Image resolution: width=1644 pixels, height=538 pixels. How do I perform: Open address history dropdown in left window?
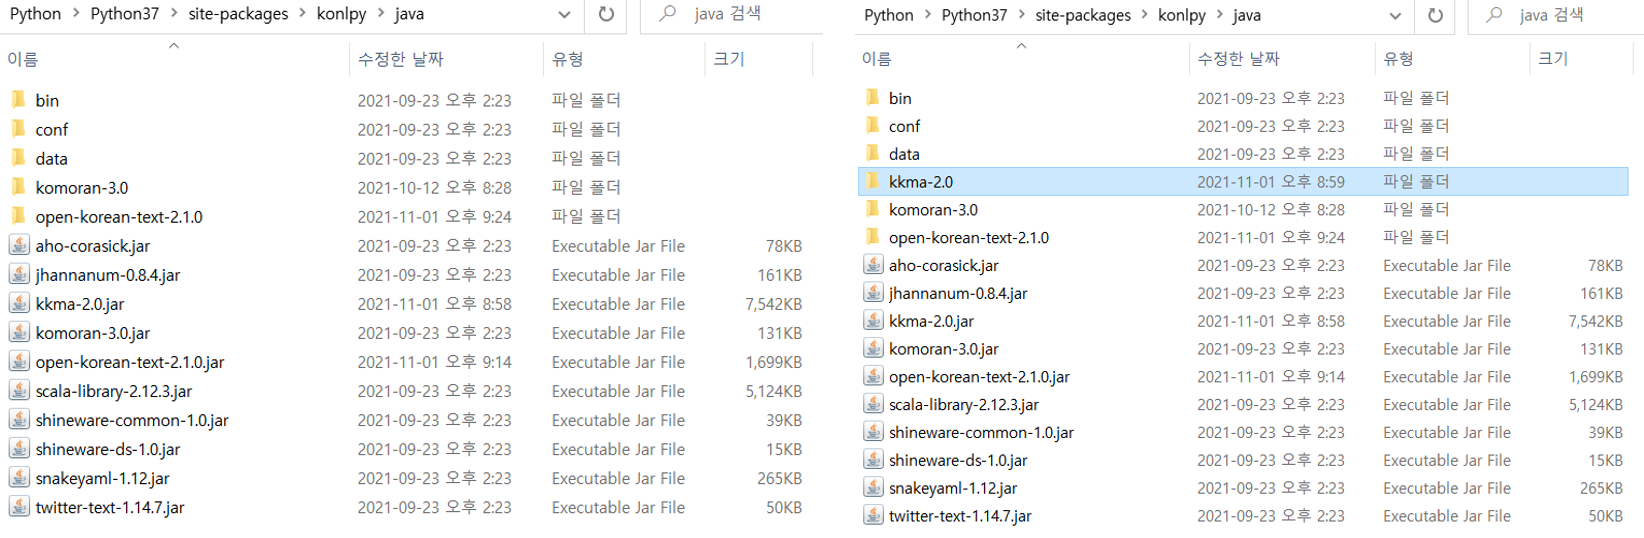[564, 15]
